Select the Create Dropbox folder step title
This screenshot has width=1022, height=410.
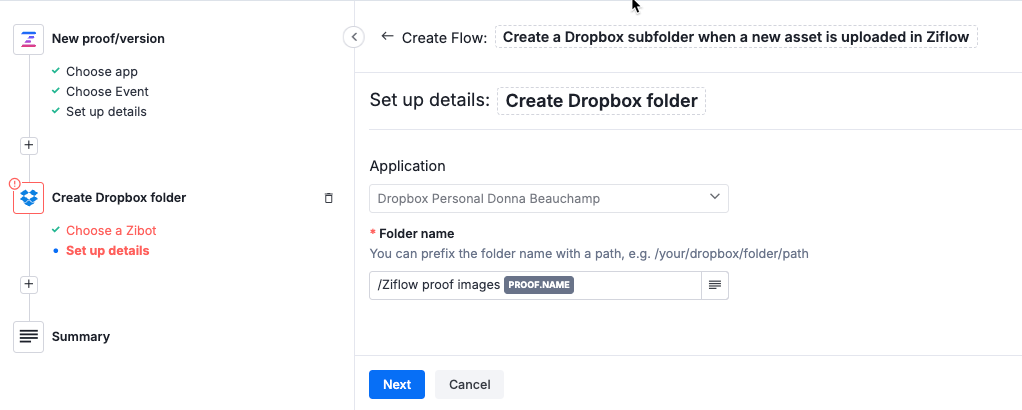pos(119,198)
